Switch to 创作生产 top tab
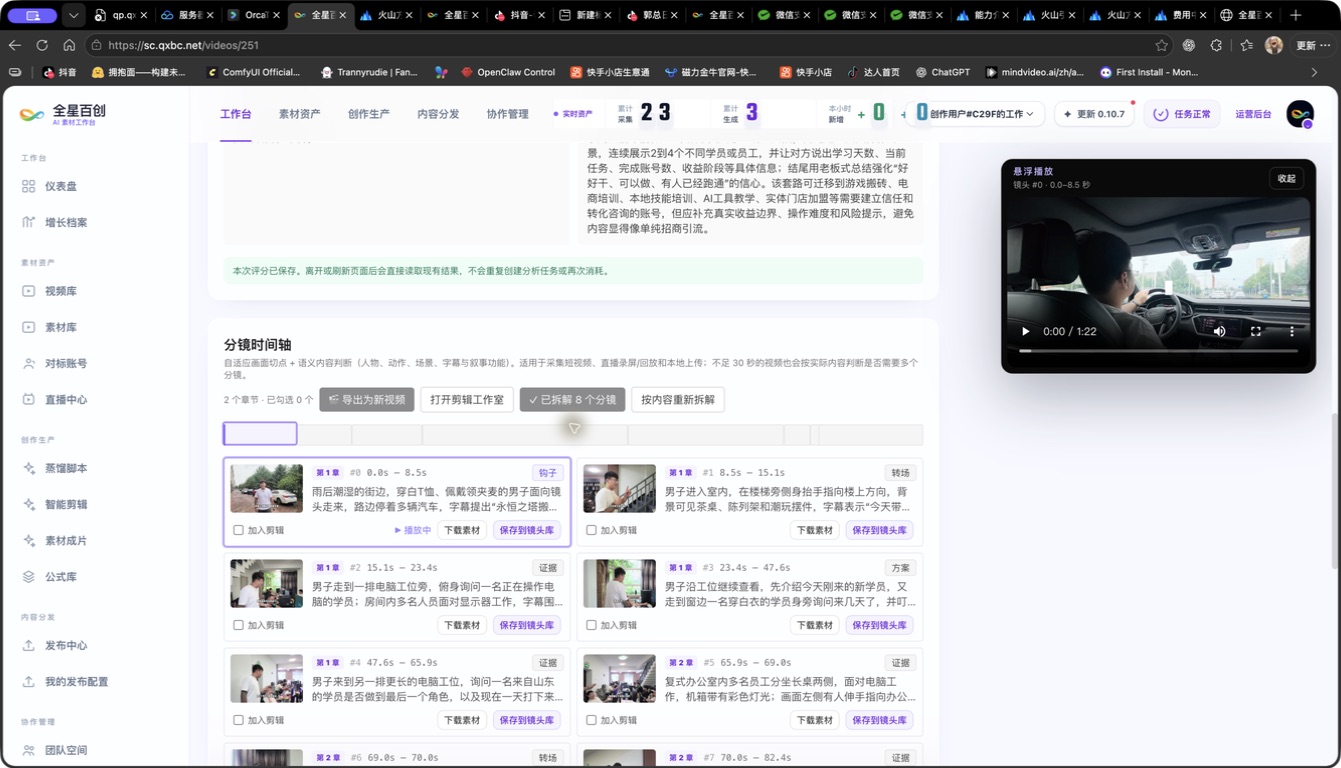This screenshot has height=768, width=1341. click(x=368, y=114)
